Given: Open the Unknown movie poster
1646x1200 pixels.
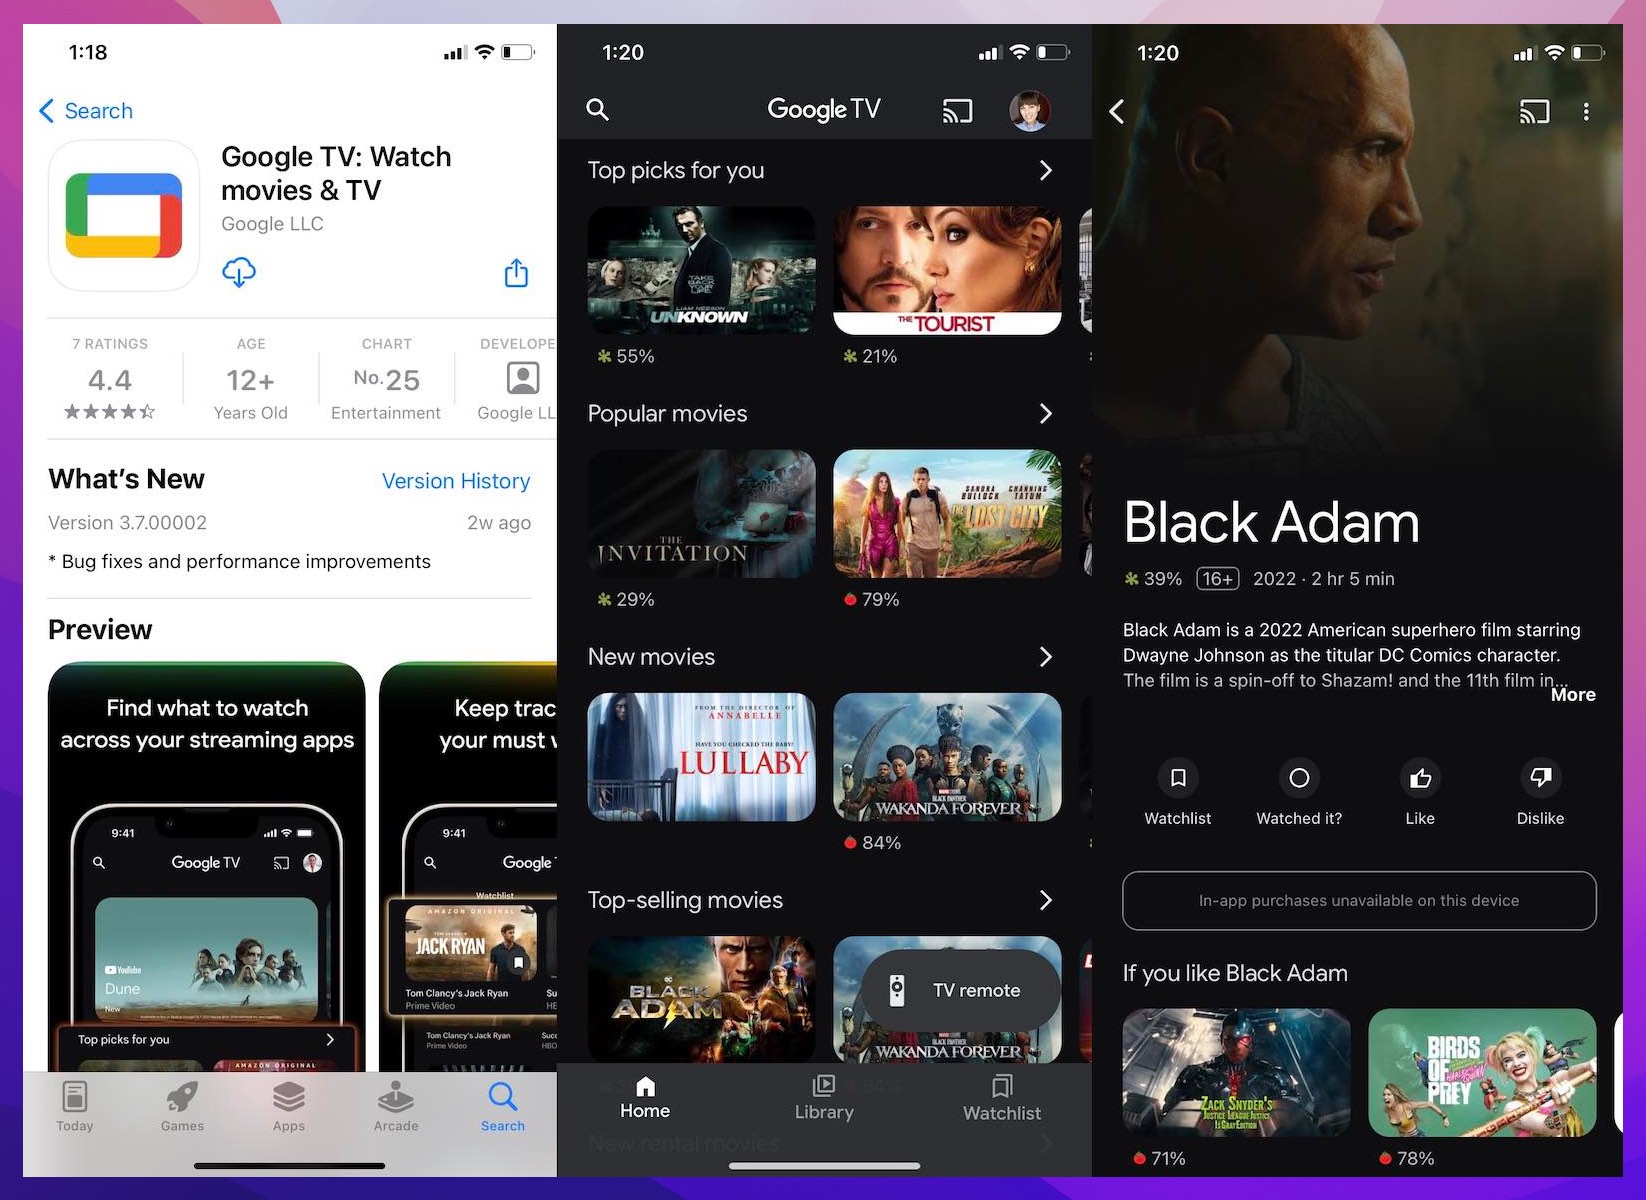Looking at the screenshot, I should point(701,270).
